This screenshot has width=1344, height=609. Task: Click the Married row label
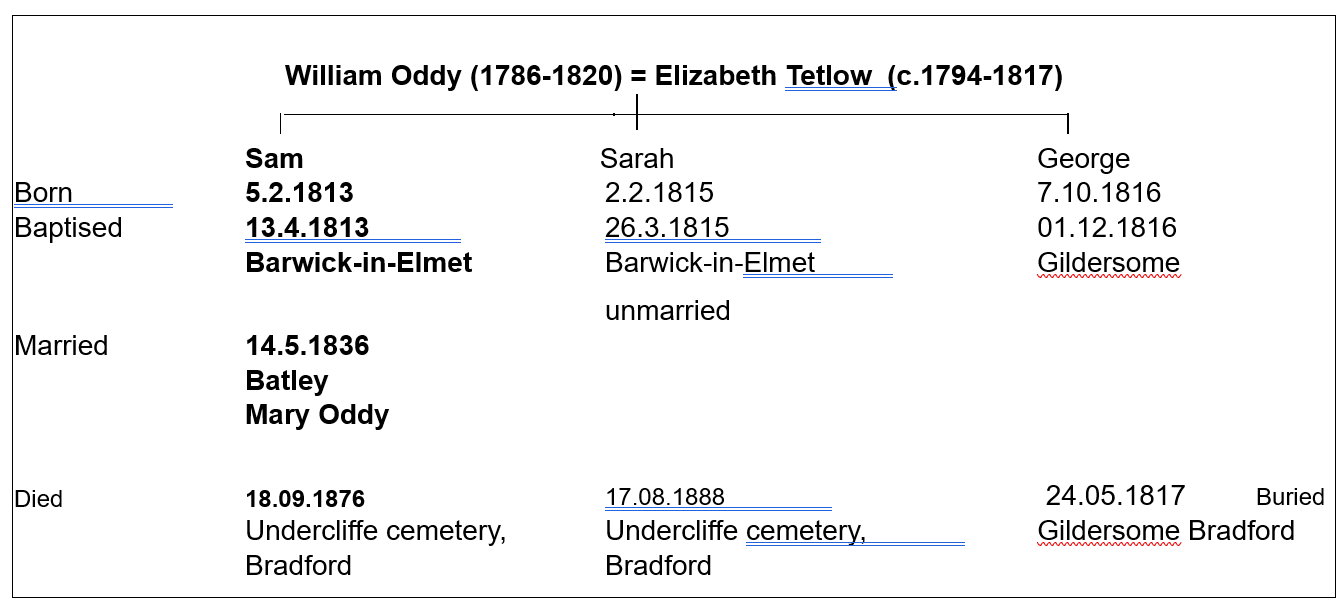61,346
